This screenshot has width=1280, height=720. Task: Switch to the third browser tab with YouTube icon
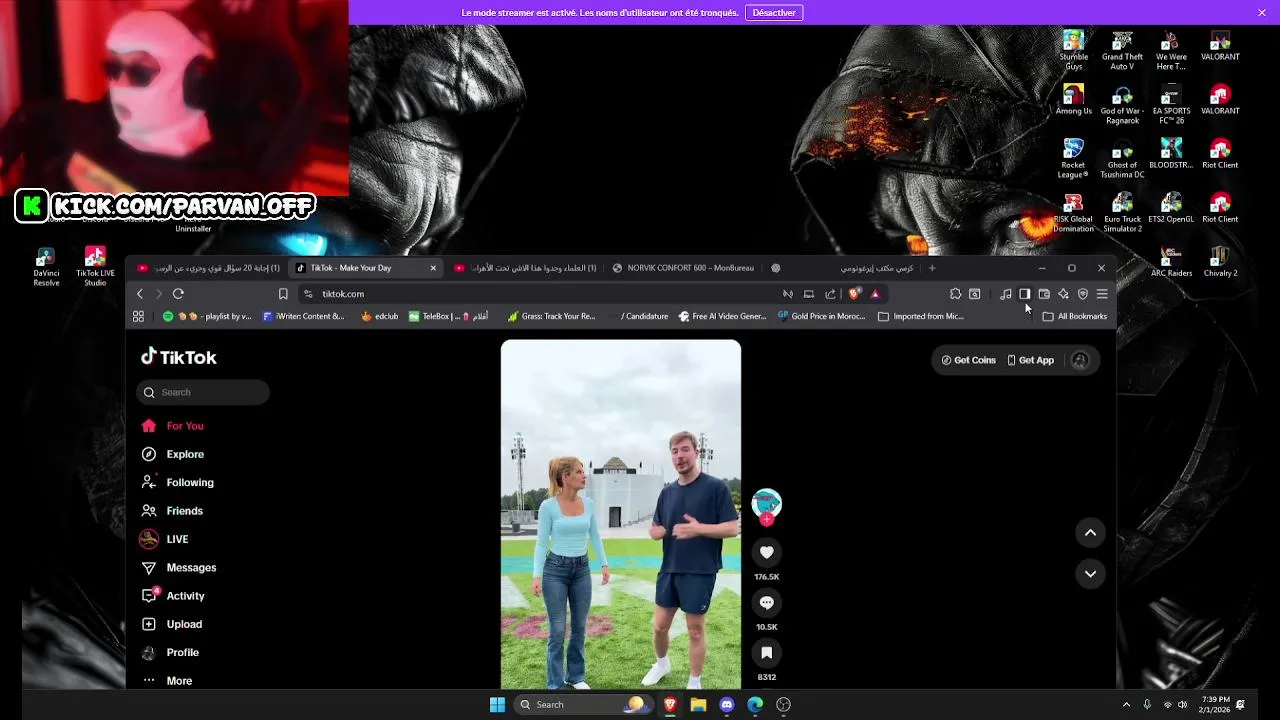click(x=525, y=268)
